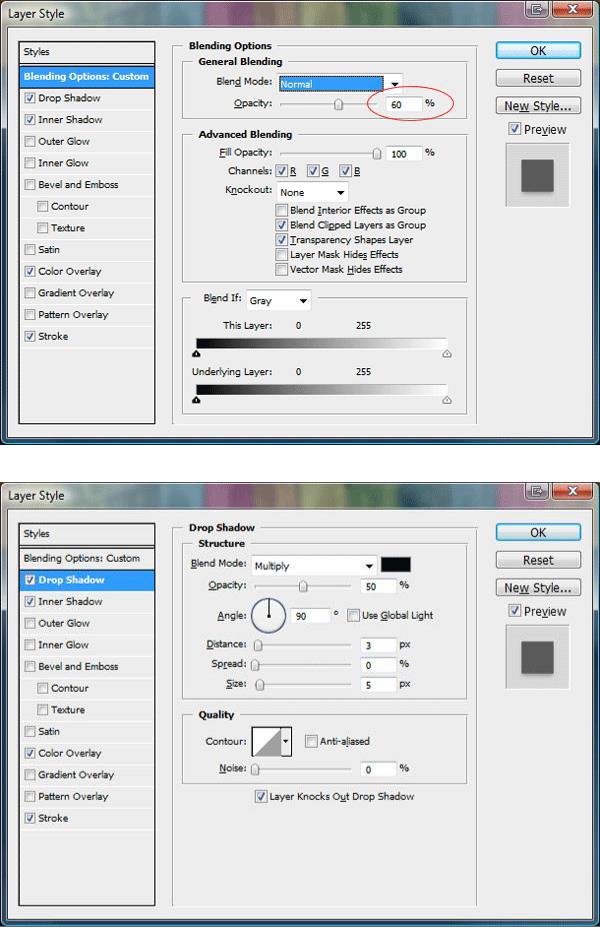This screenshot has height=927, width=600.
Task: Click Underlying Layer white point slider triangle
Action: tap(447, 400)
